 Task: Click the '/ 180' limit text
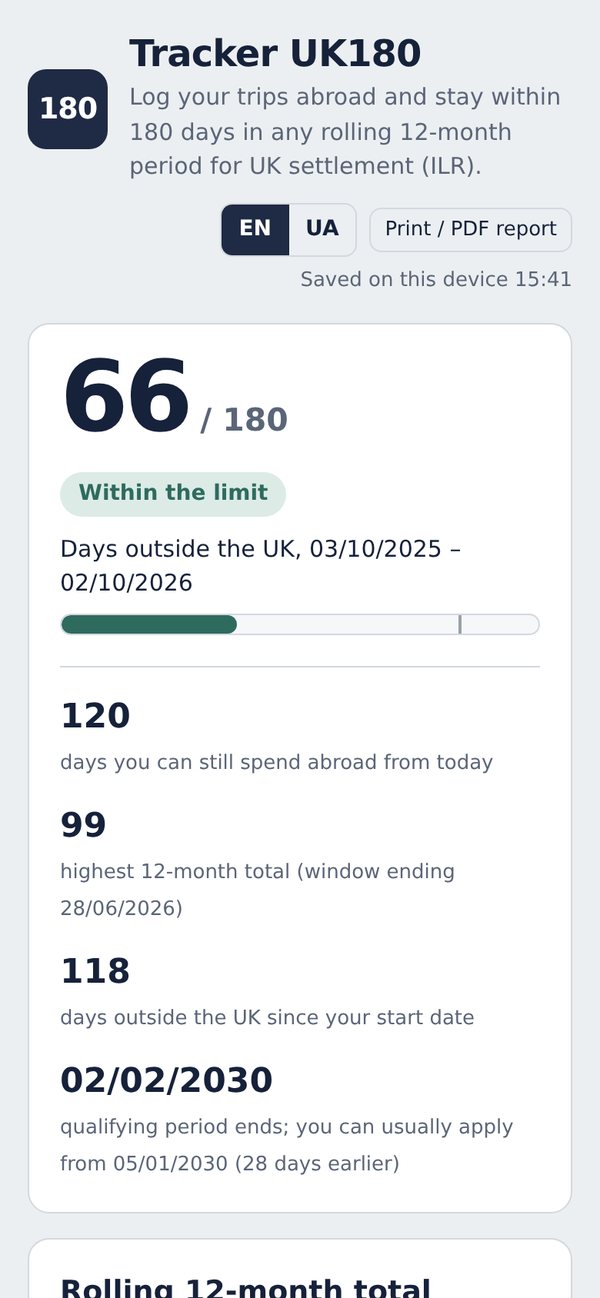coord(244,420)
